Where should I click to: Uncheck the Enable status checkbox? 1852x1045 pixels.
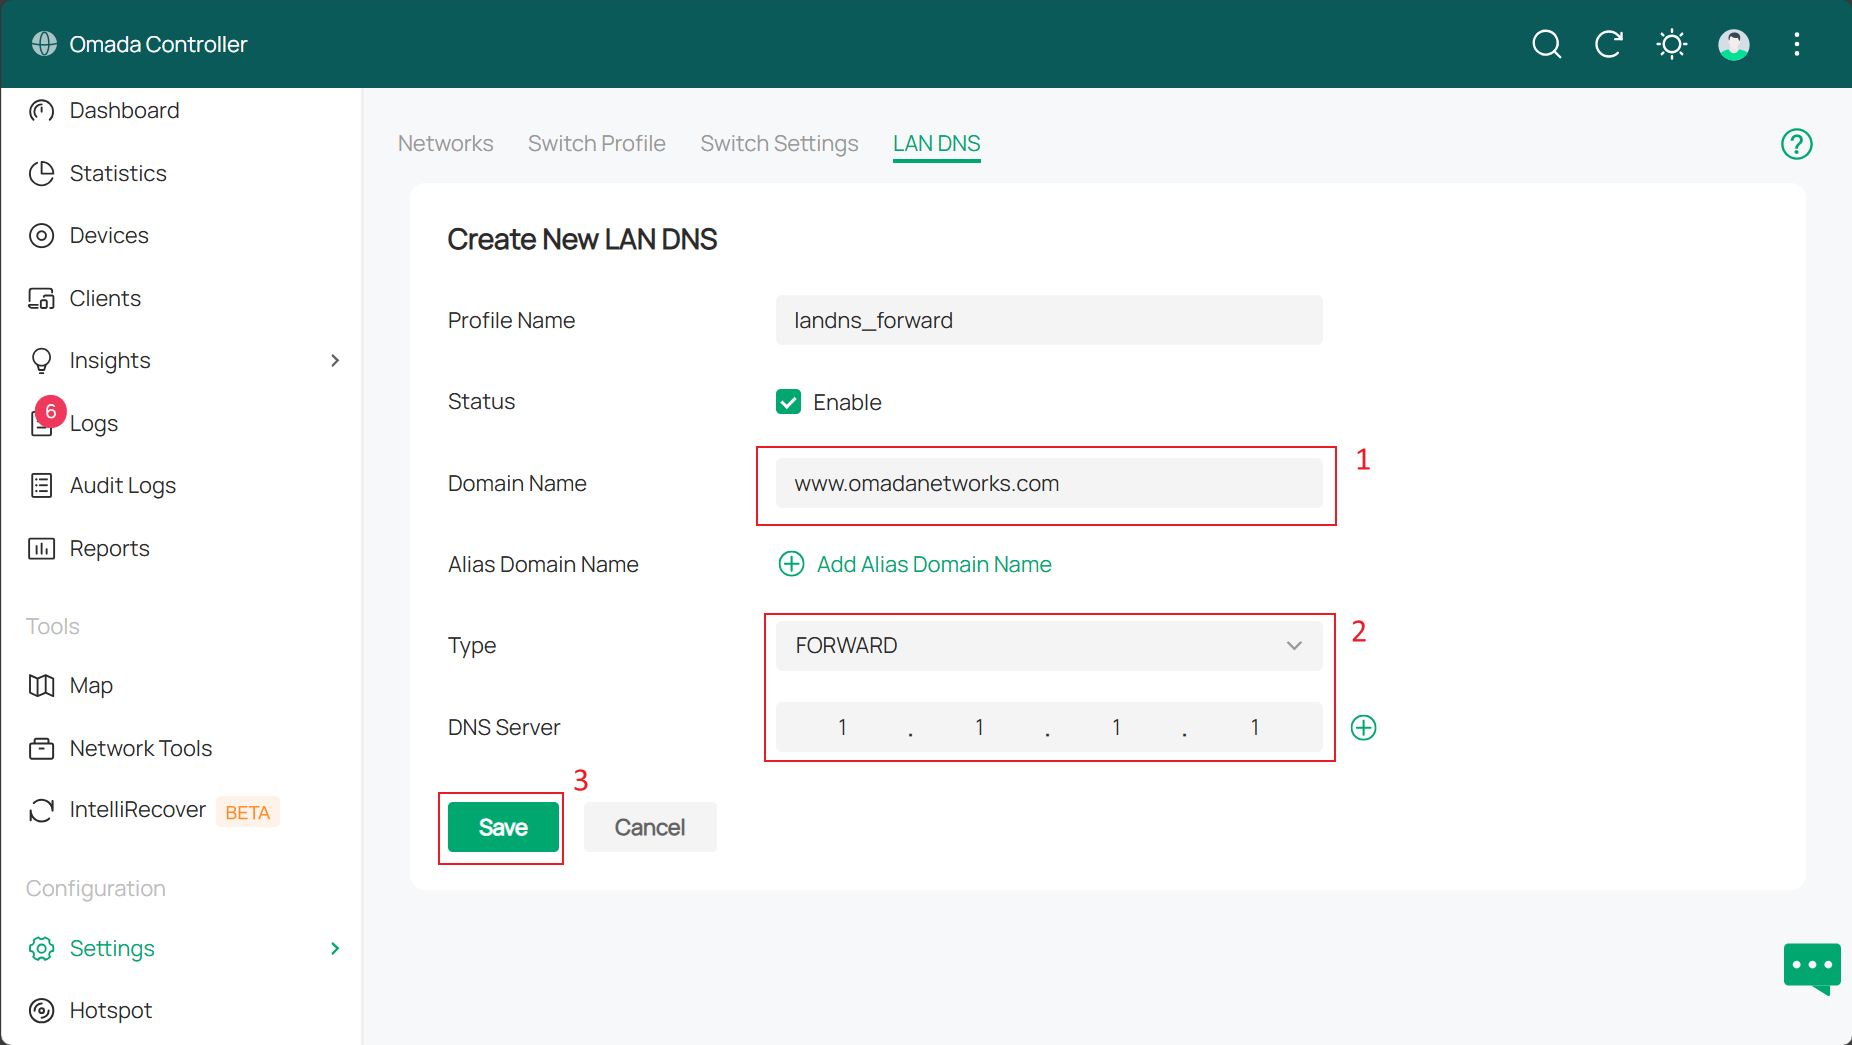pyautogui.click(x=789, y=402)
